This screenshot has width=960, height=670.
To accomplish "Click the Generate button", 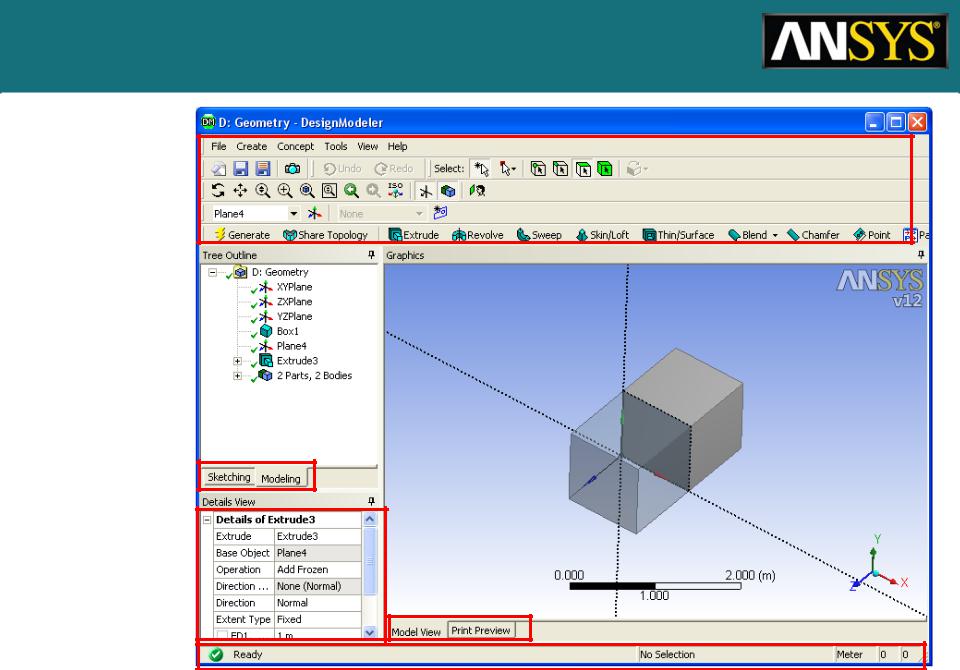I will click(x=242, y=235).
